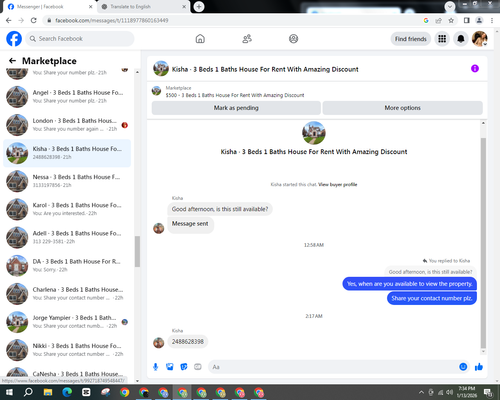Choose a sticker icon
The height and width of the screenshot is (400, 500).
tap(184, 367)
